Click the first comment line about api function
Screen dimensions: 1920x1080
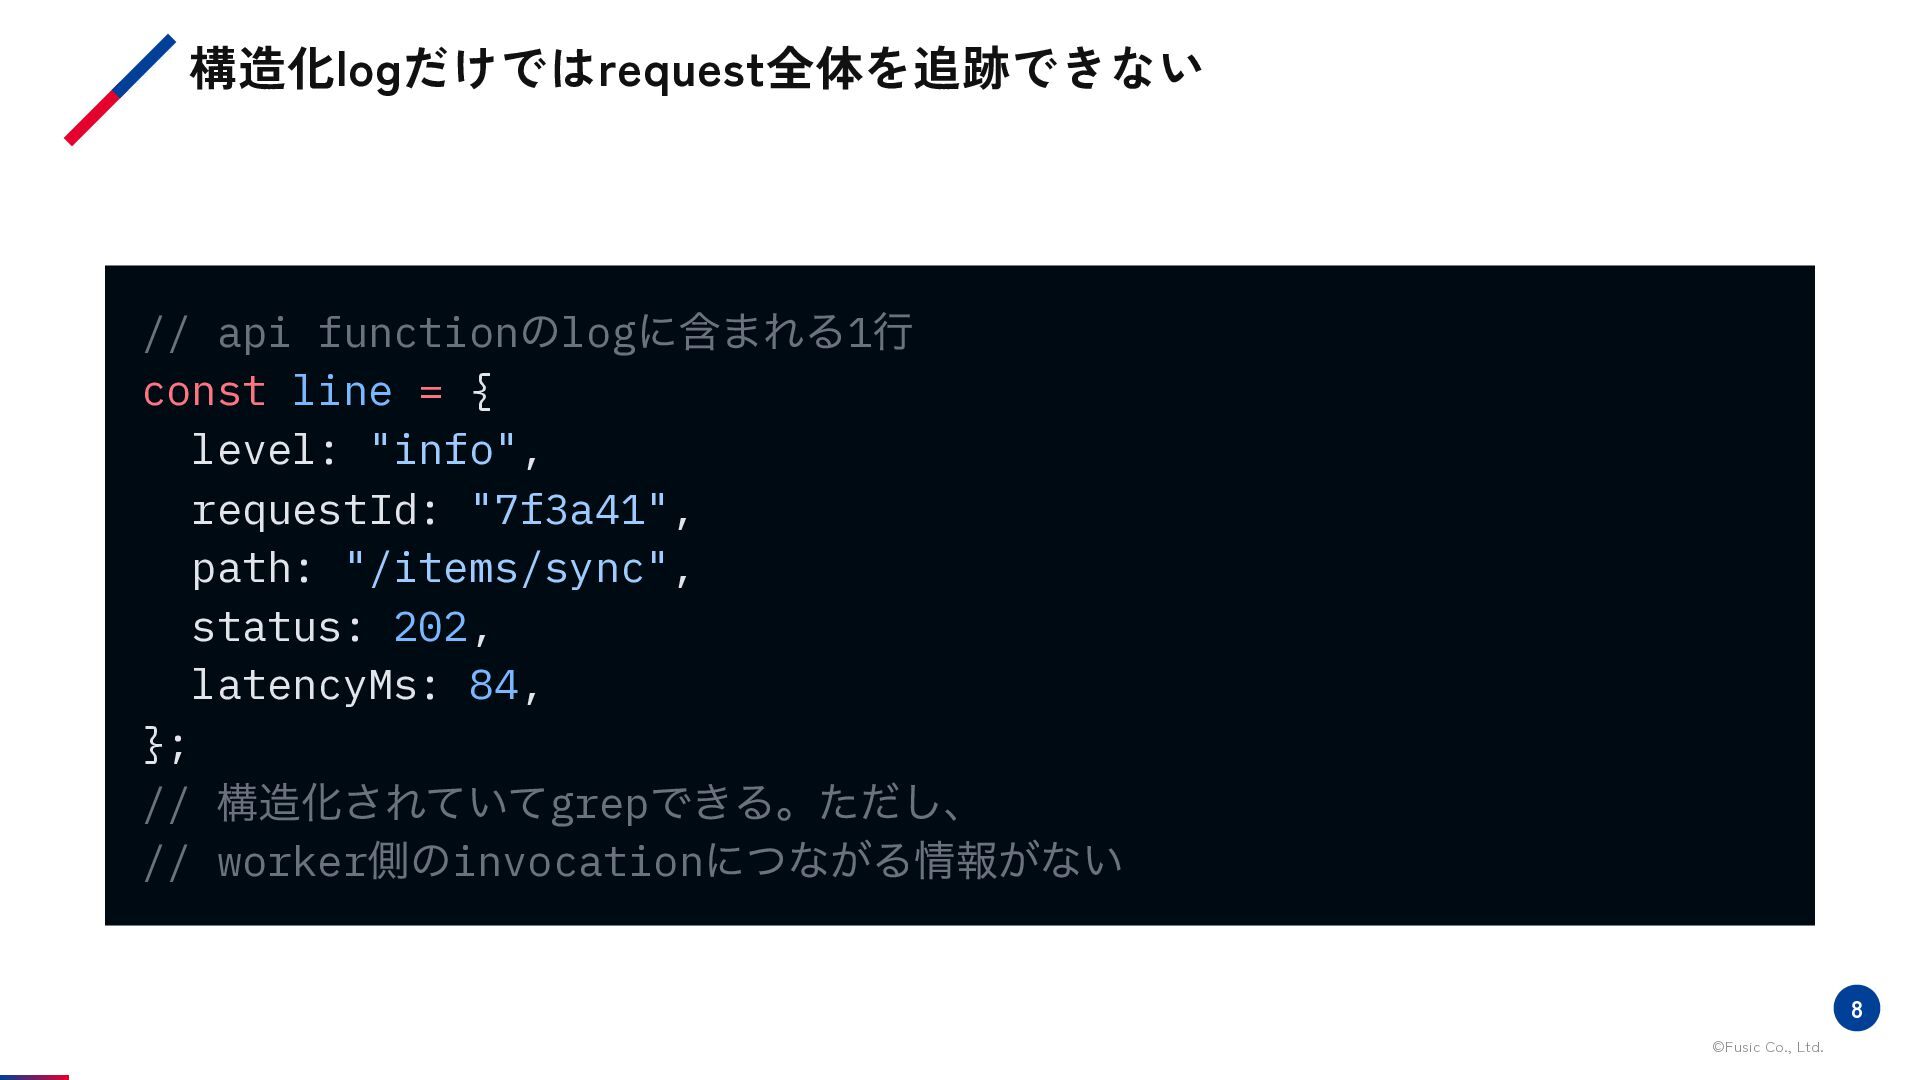click(x=527, y=332)
